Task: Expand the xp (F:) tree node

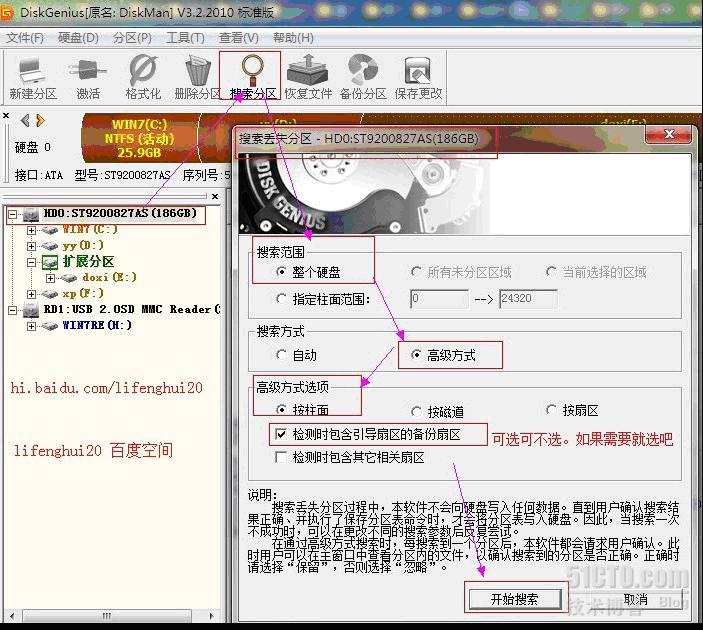Action: 31,294
